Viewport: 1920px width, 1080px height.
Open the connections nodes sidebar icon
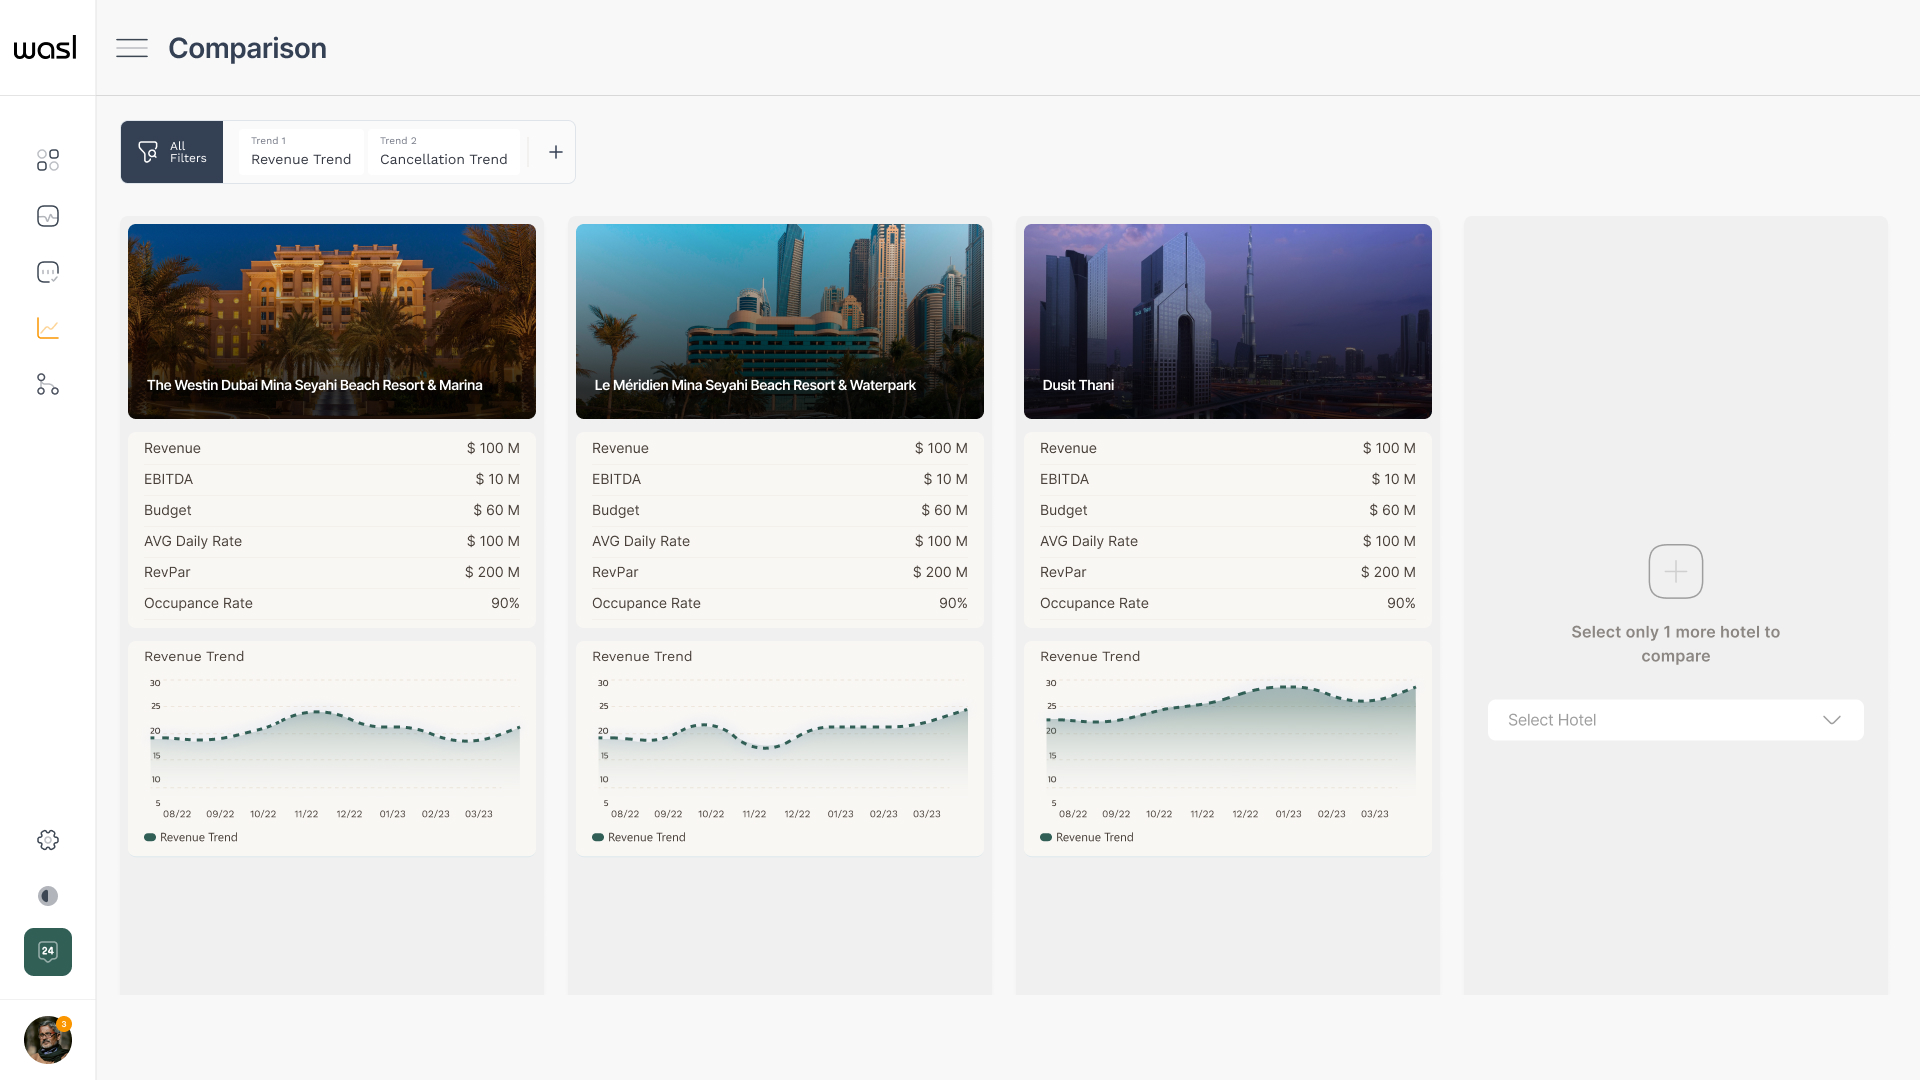tap(48, 384)
